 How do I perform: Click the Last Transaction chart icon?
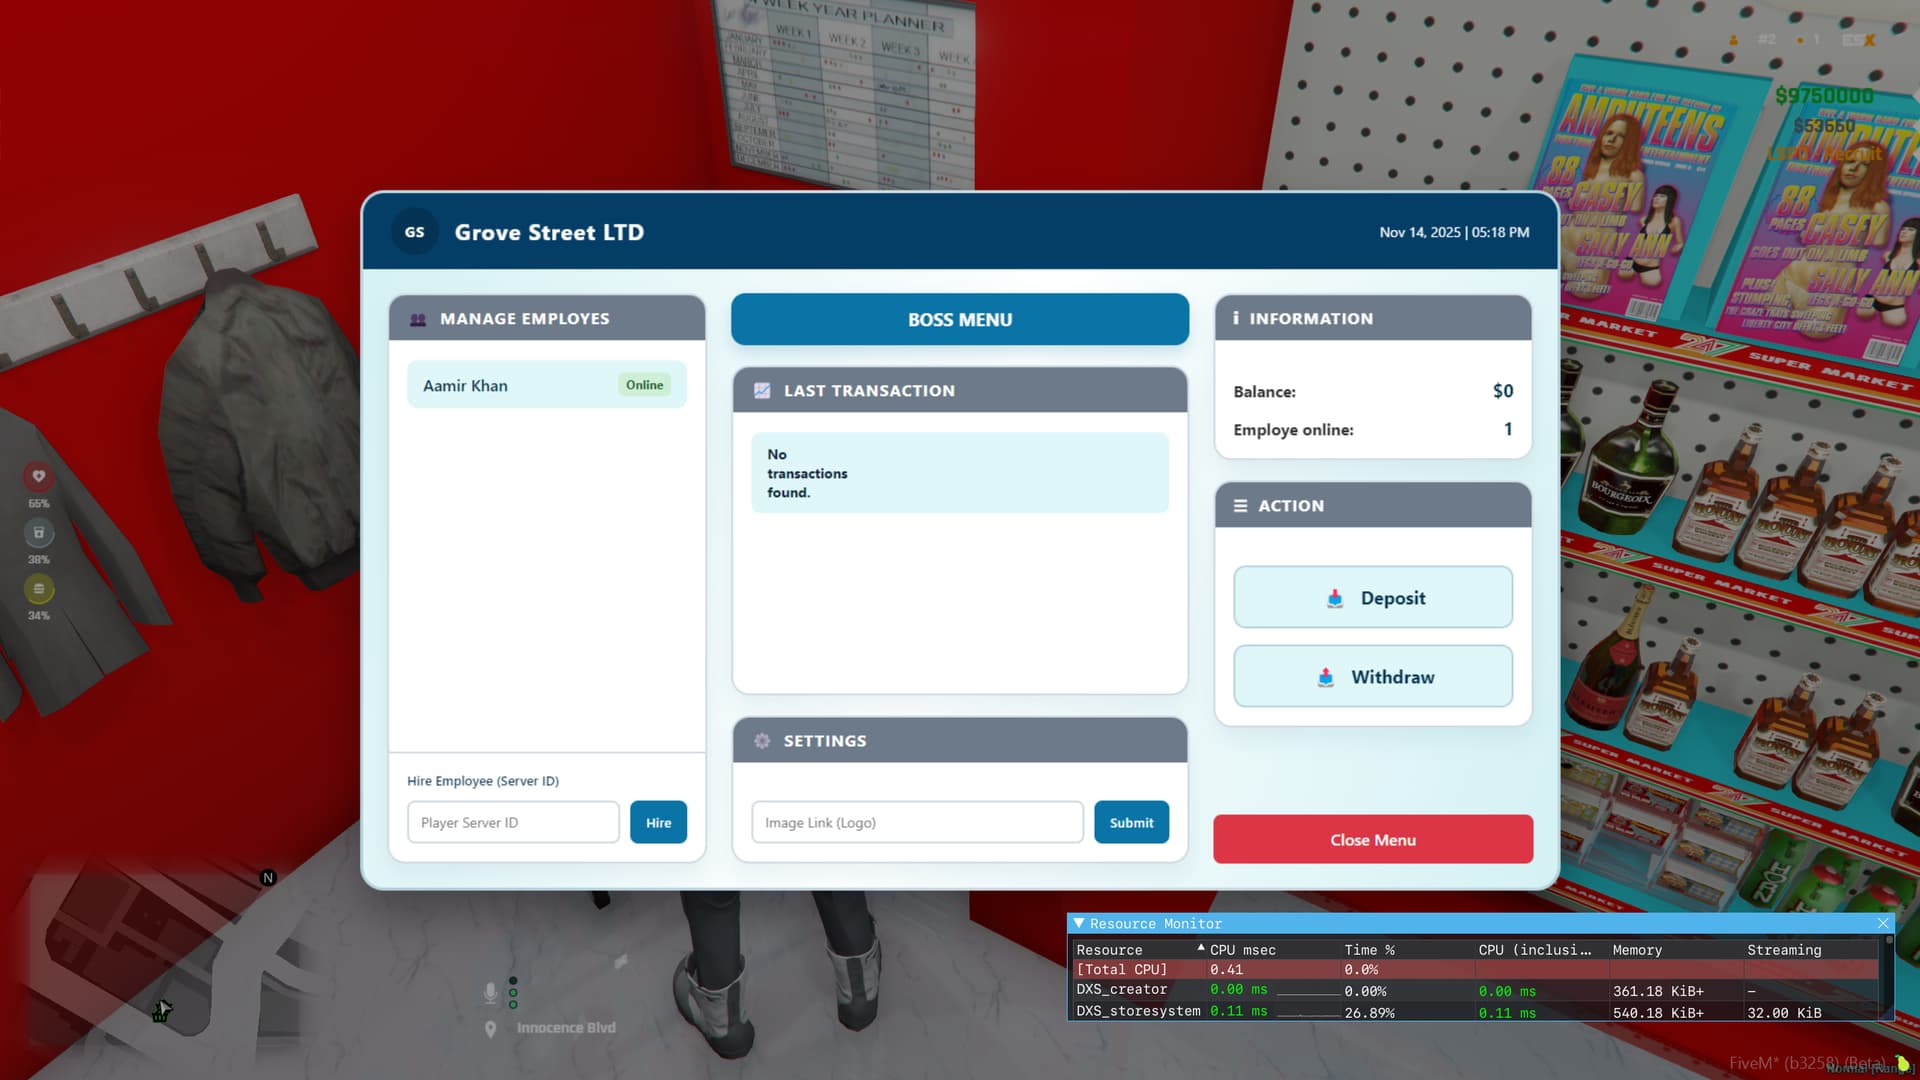coord(762,391)
